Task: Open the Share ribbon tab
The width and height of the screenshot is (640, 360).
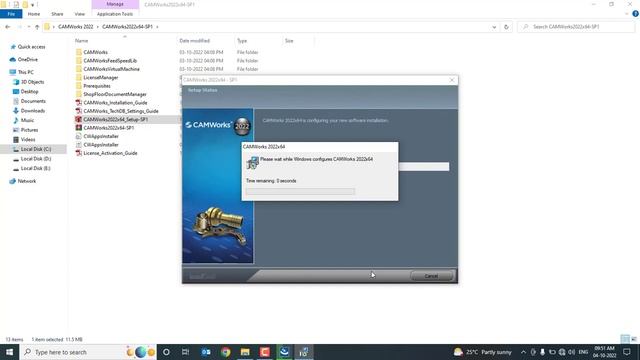Action: click(57, 14)
